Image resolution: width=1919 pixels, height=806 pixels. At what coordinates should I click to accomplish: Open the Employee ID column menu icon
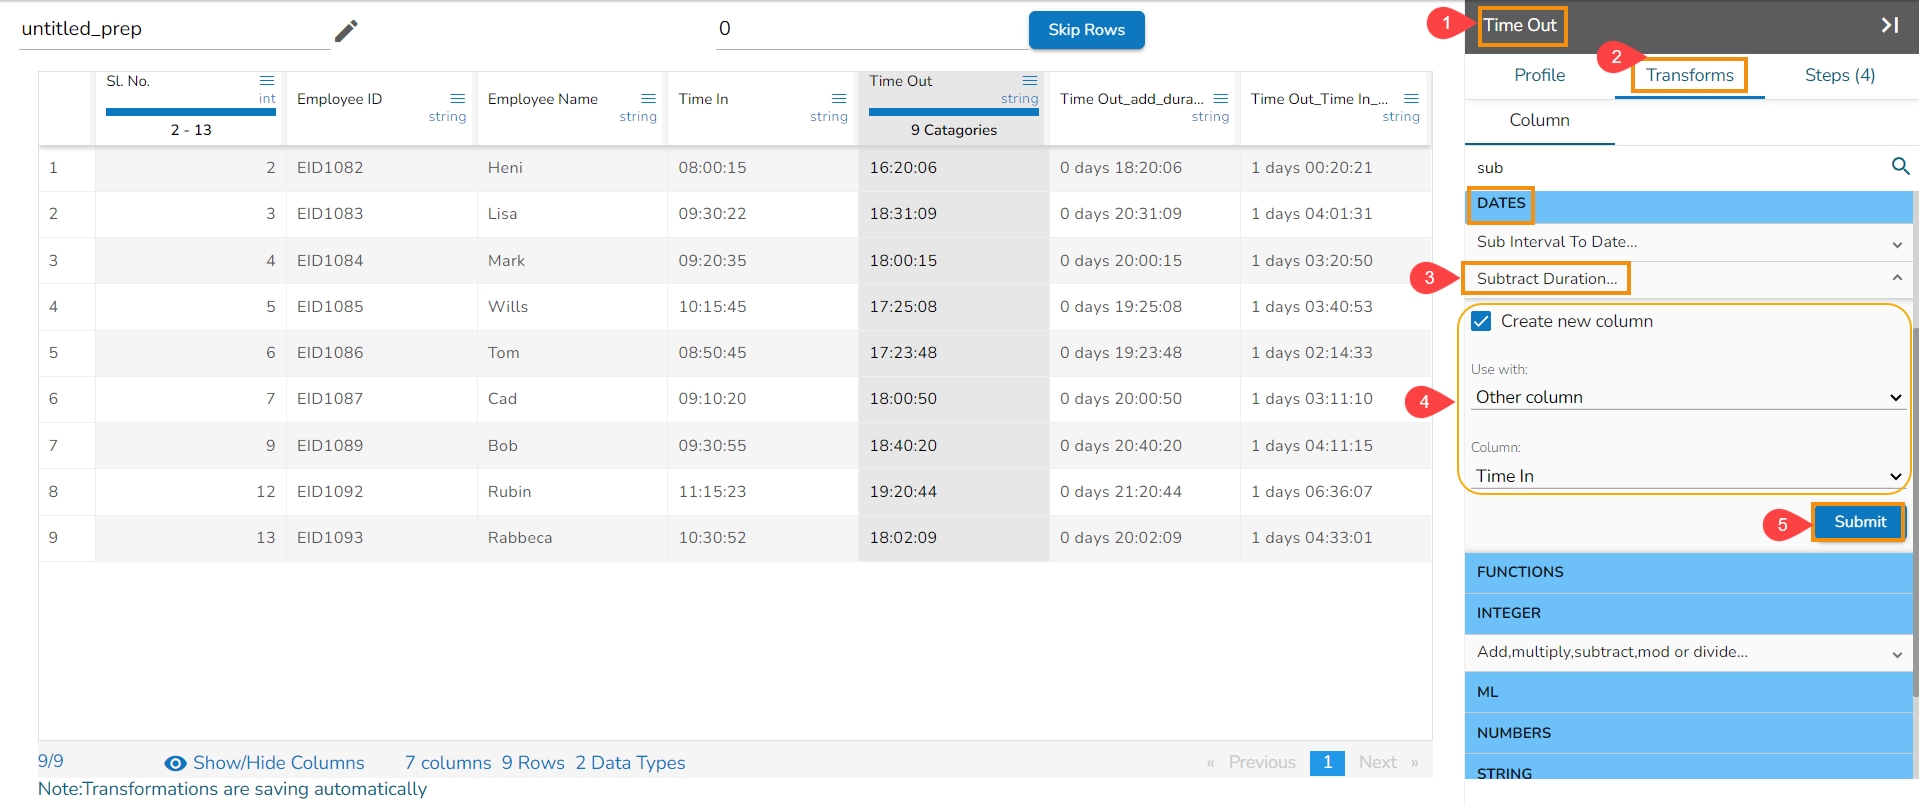pyautogui.click(x=458, y=98)
